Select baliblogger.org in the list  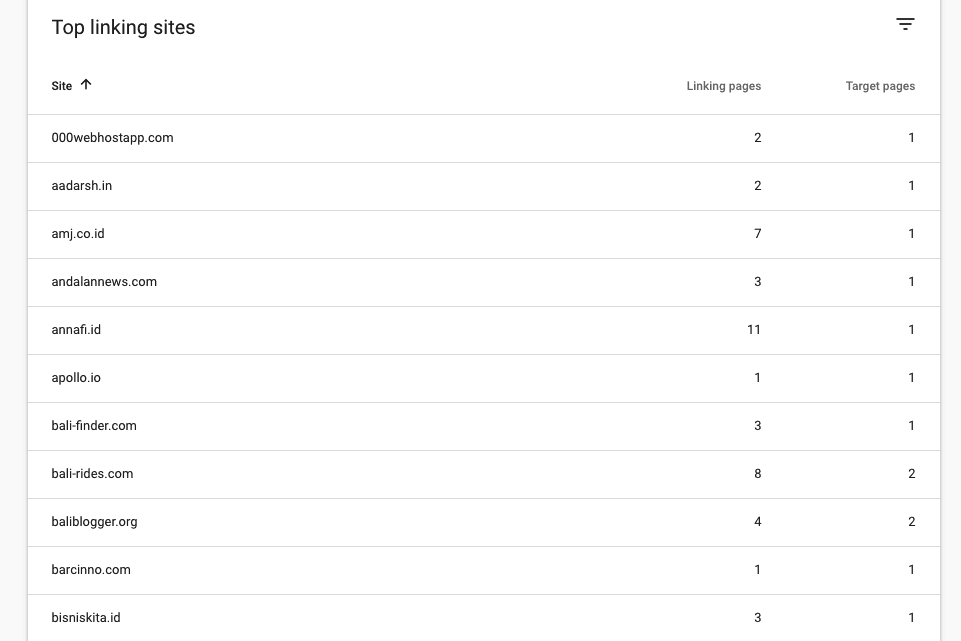(94, 522)
